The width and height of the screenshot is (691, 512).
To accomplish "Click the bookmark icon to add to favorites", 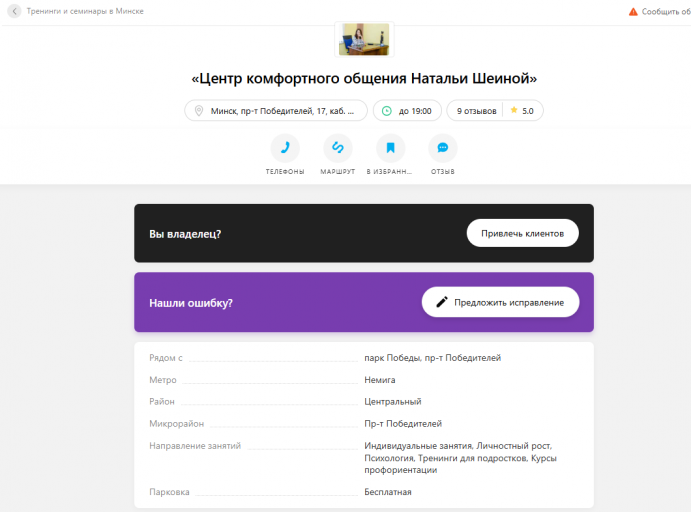I will click(x=390, y=148).
